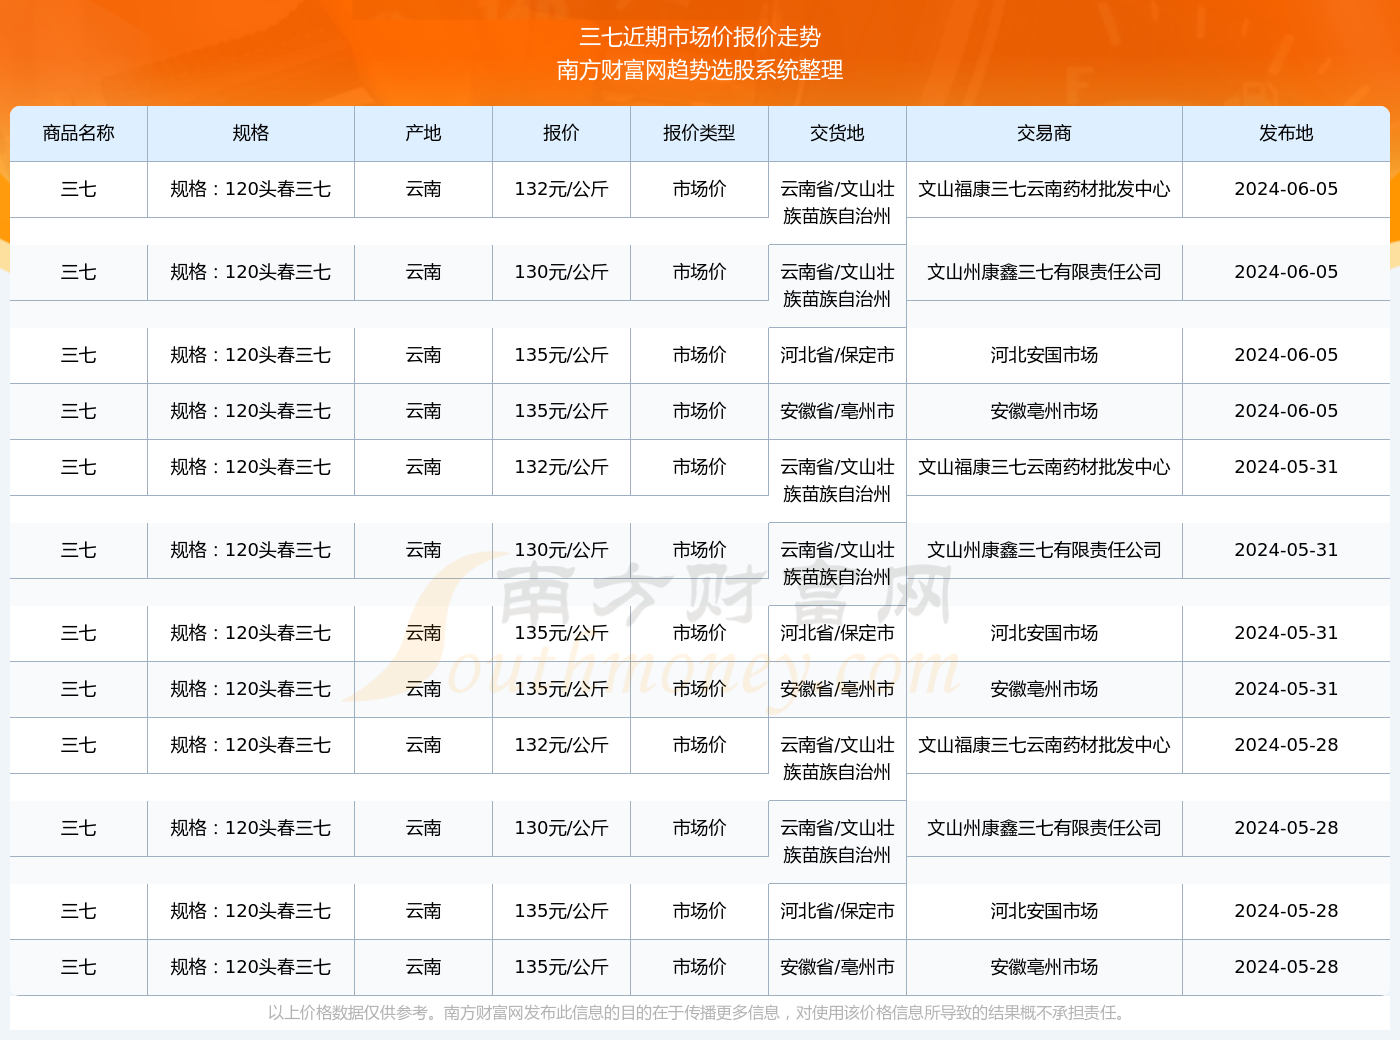1400x1040 pixels.
Task: Click the 规格 column header
Action: pos(251,133)
